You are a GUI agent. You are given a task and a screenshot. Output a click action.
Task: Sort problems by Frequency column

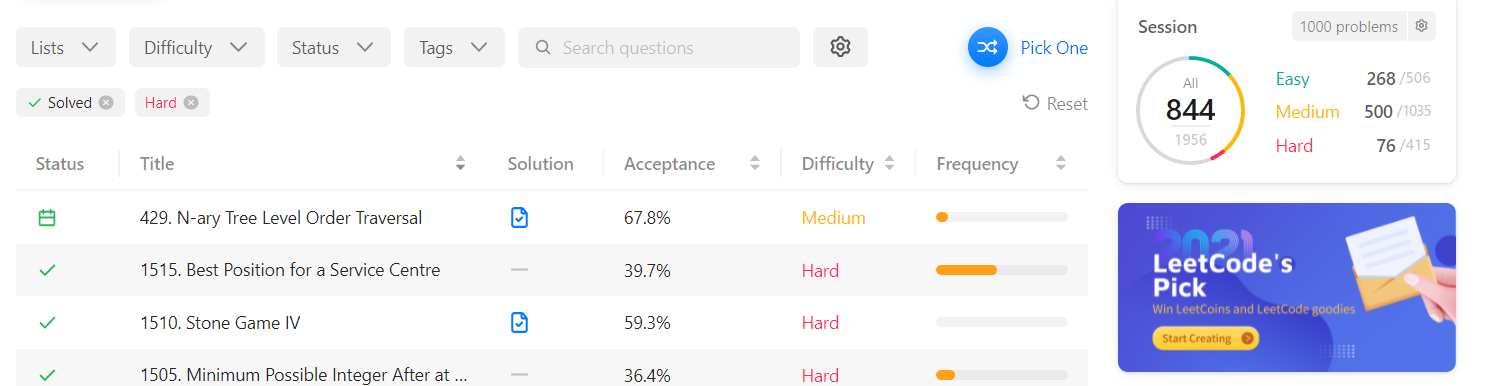click(1061, 163)
